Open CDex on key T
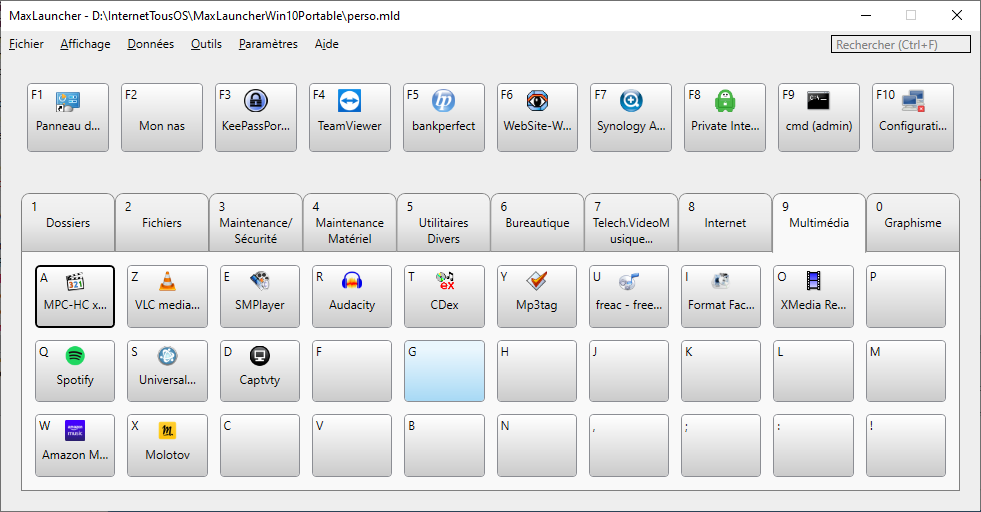The width and height of the screenshot is (981, 512). (x=444, y=296)
